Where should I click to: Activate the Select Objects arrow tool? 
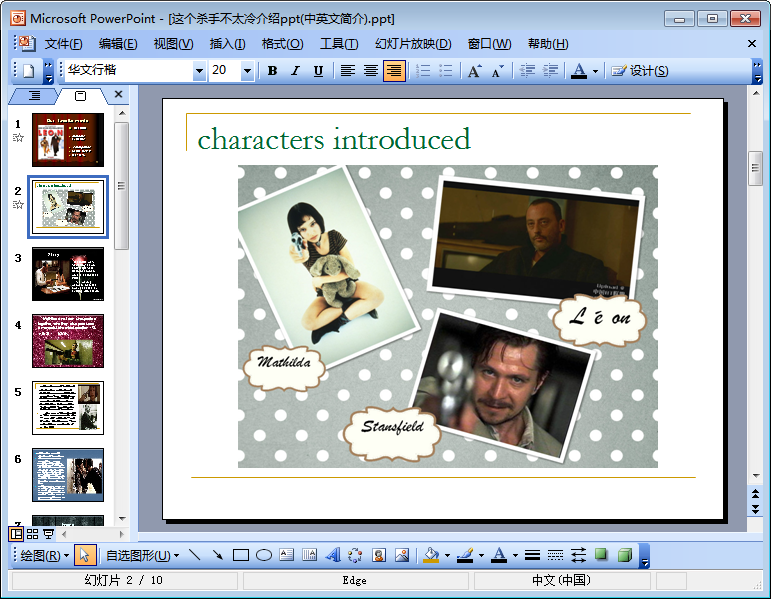coord(85,556)
